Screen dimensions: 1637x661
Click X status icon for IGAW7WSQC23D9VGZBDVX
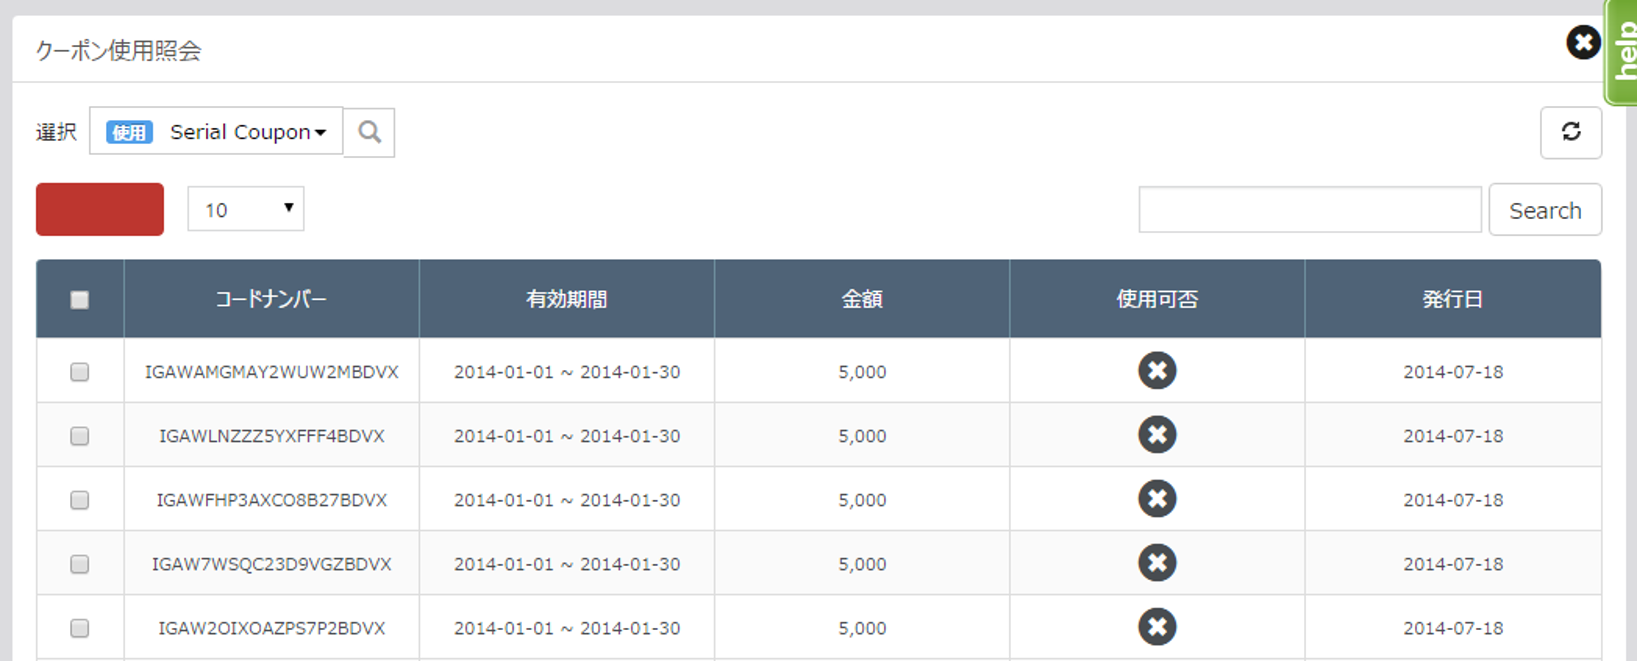coord(1156,563)
